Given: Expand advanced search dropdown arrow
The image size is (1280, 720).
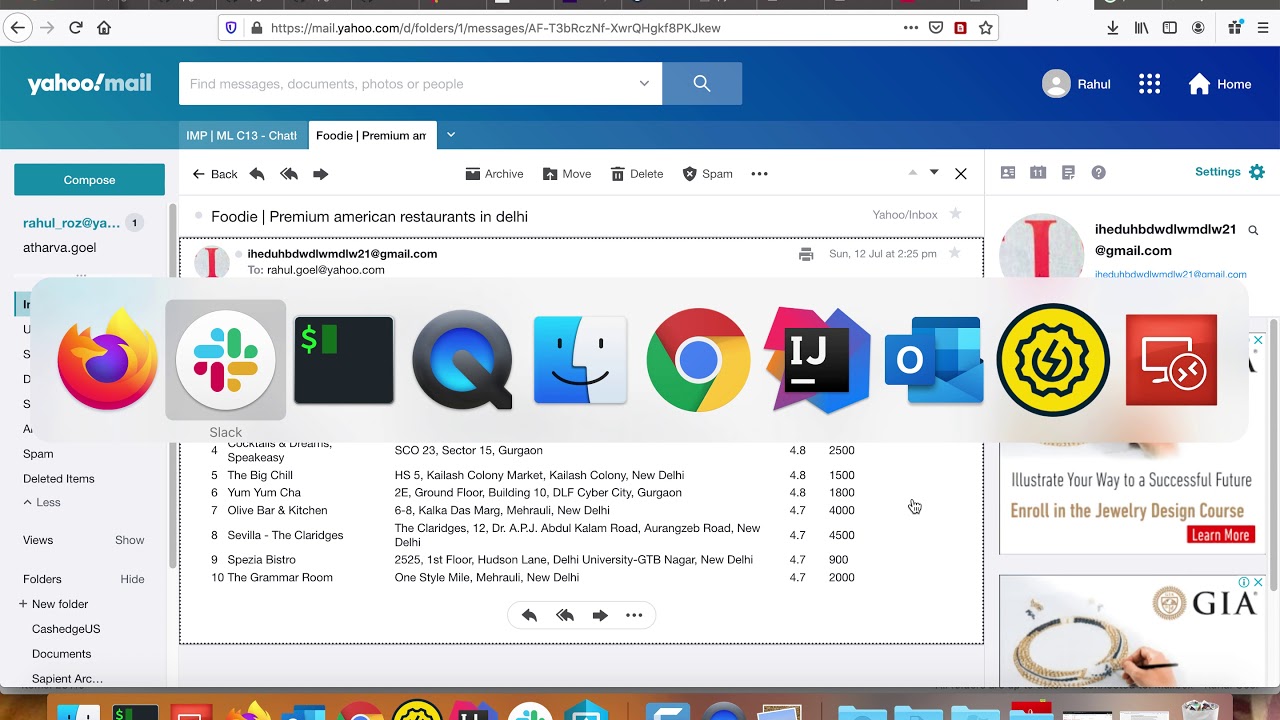Looking at the screenshot, I should 645,84.
